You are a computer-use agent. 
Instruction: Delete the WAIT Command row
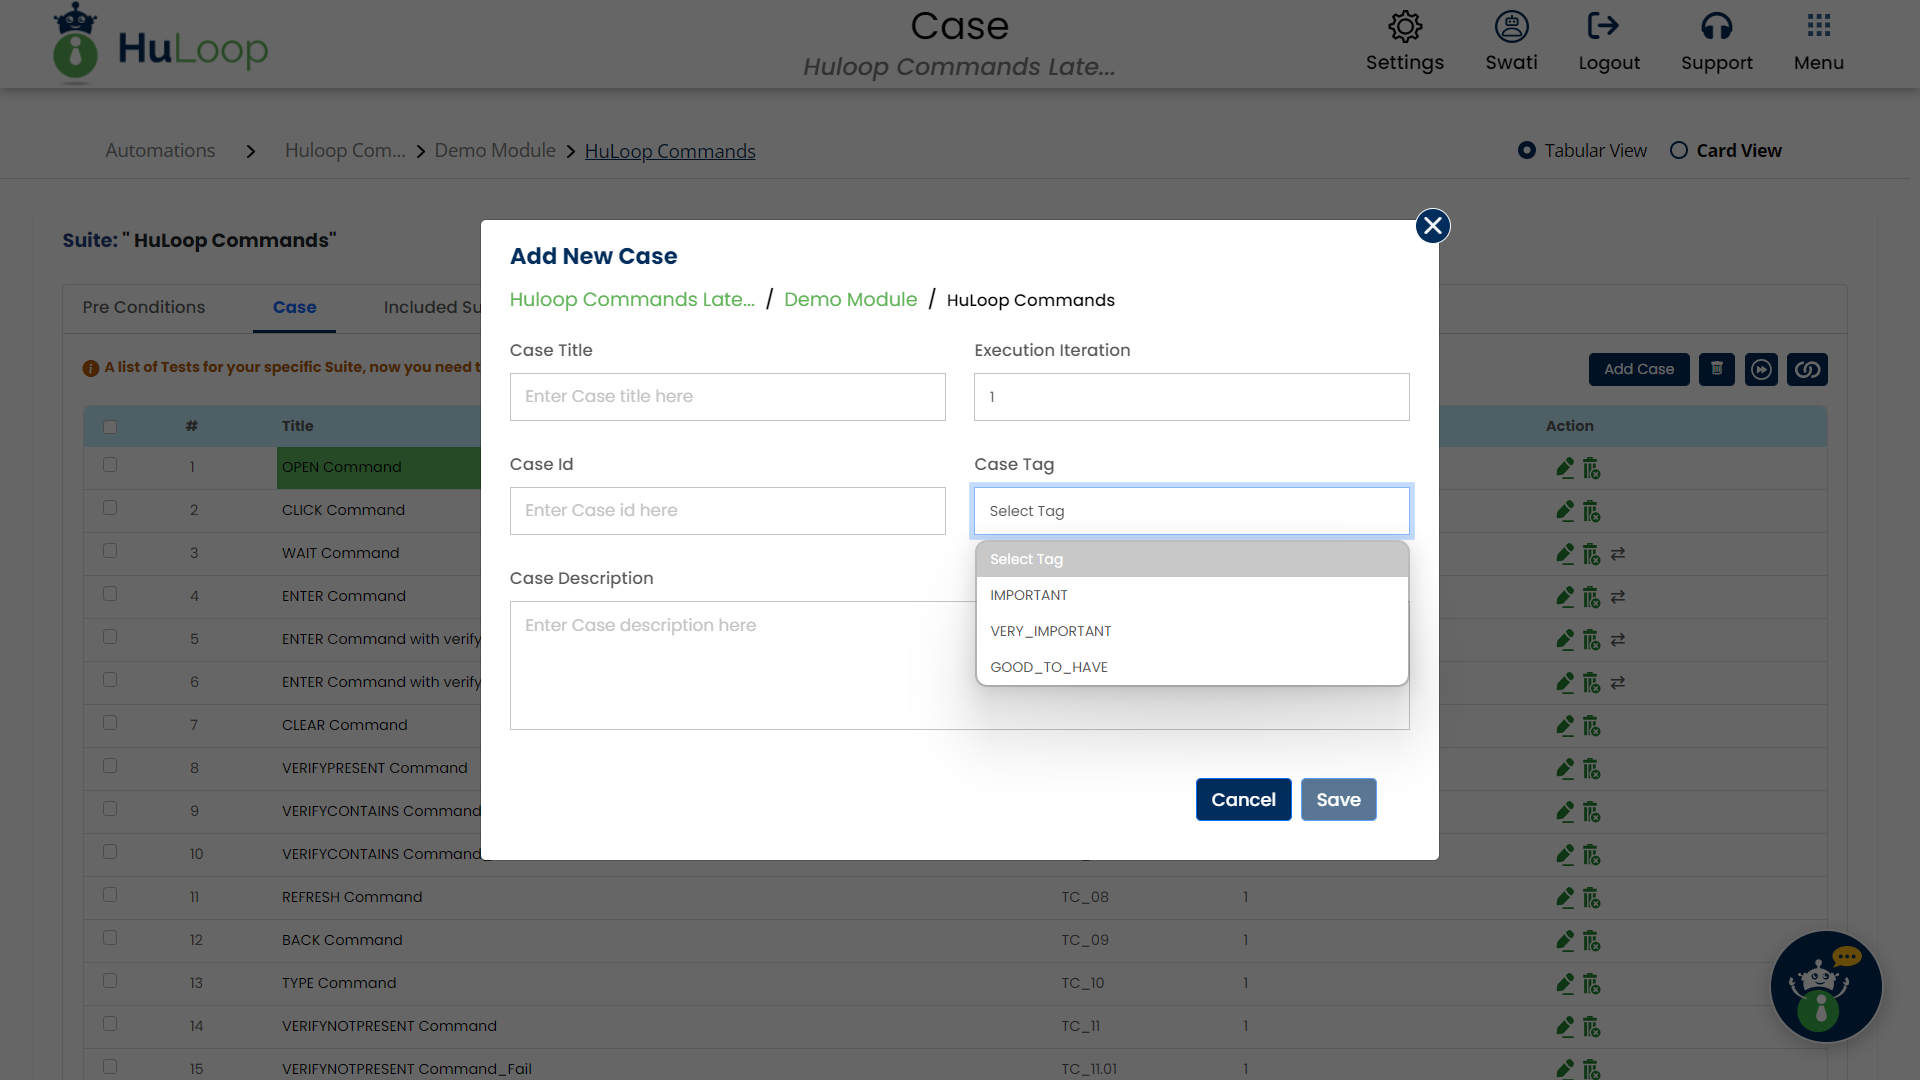click(x=1592, y=553)
